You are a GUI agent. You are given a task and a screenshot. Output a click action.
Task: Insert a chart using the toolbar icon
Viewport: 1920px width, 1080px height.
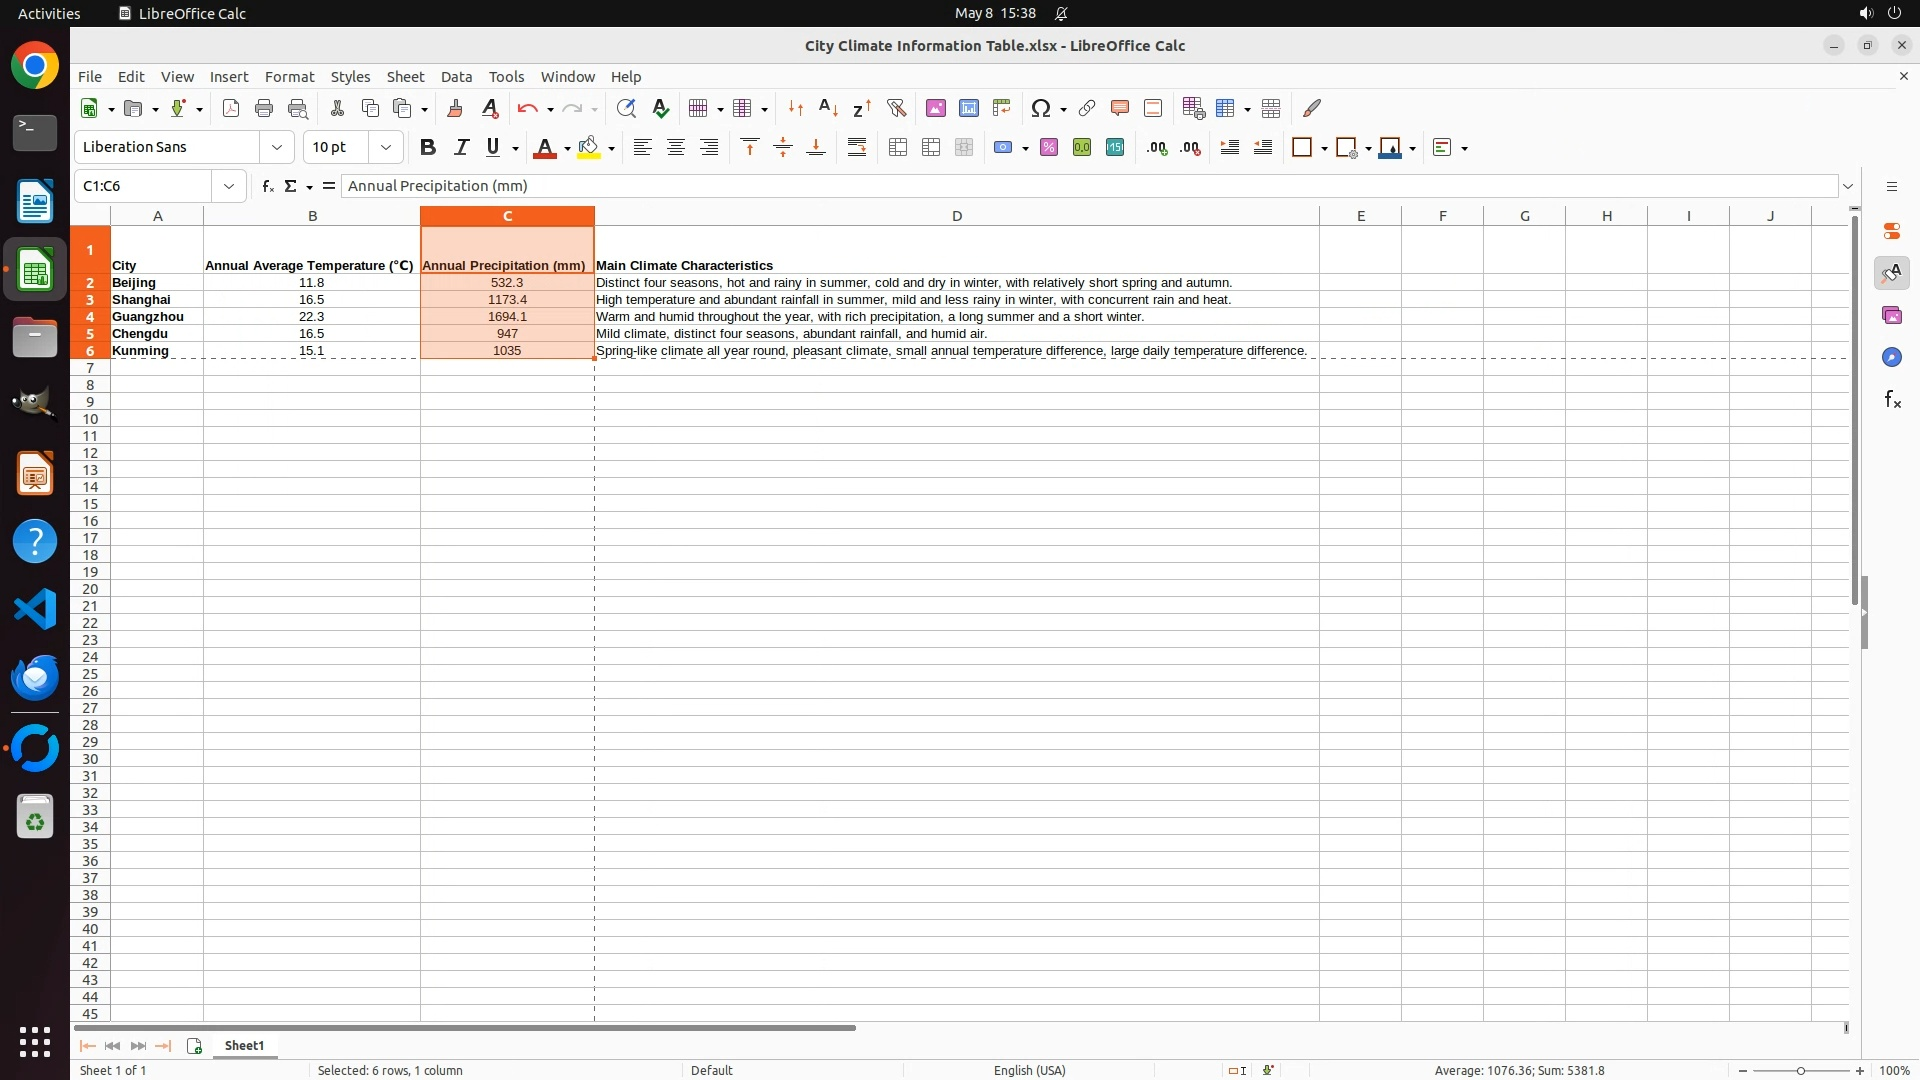click(x=969, y=108)
